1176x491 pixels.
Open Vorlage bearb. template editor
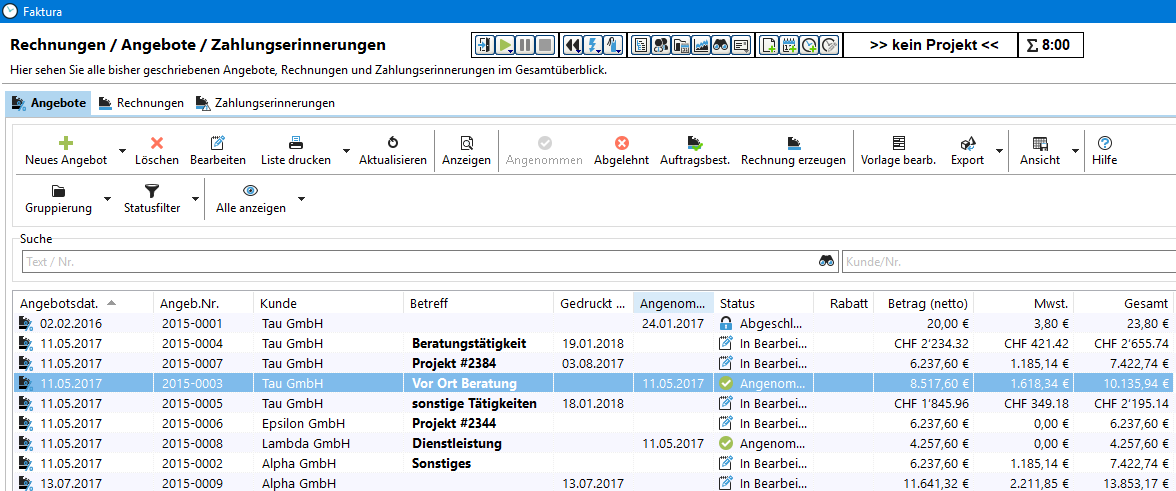(x=898, y=144)
